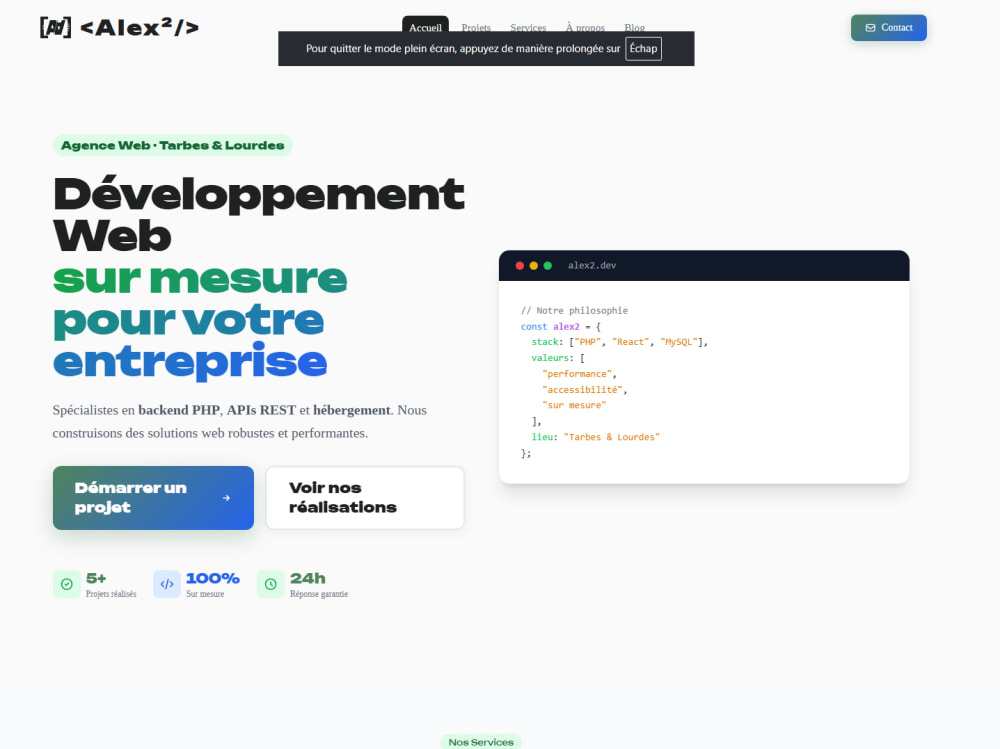Viewport: 1000px width, 749px height.
Task: Click the lieu "Tarbes & Lourdes" code line
Action: [x=596, y=437]
